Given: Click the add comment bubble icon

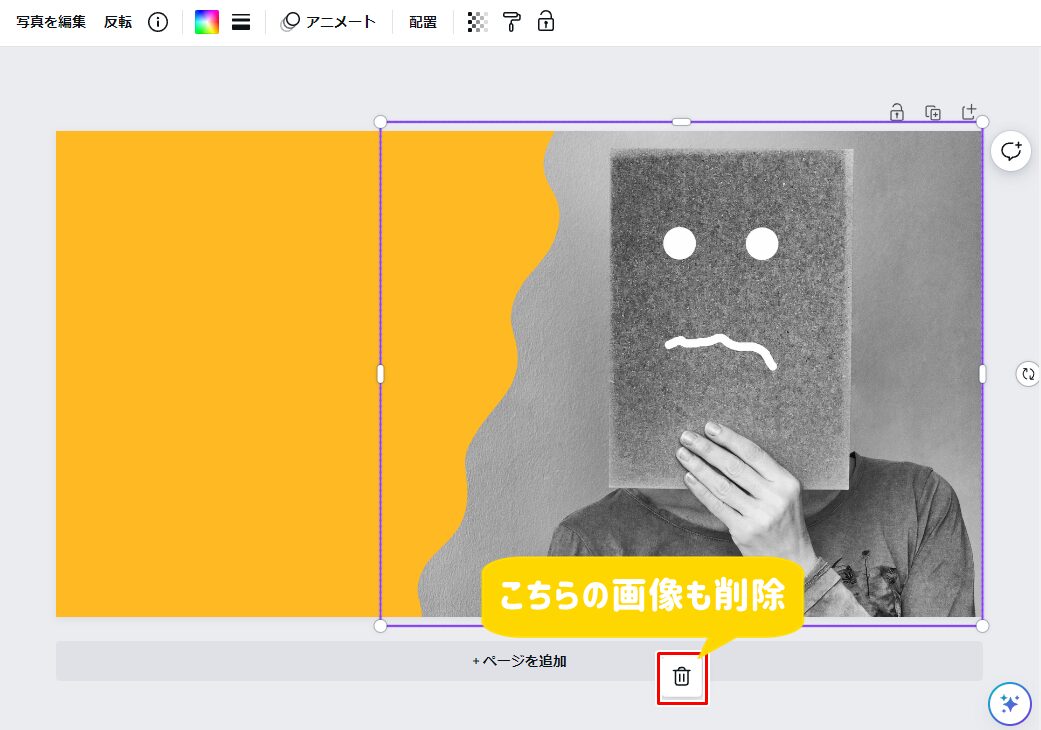Looking at the screenshot, I should 1010,151.
